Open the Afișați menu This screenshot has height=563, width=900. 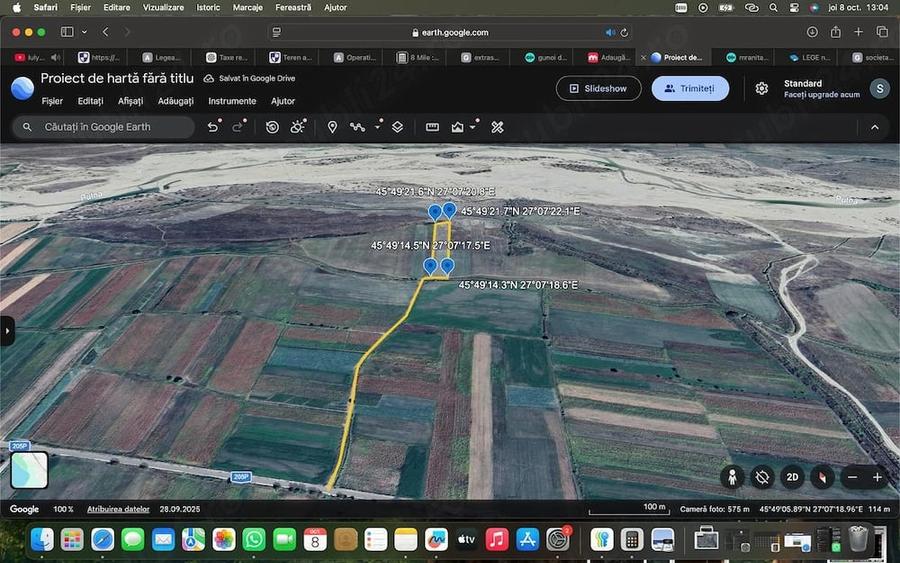130,101
